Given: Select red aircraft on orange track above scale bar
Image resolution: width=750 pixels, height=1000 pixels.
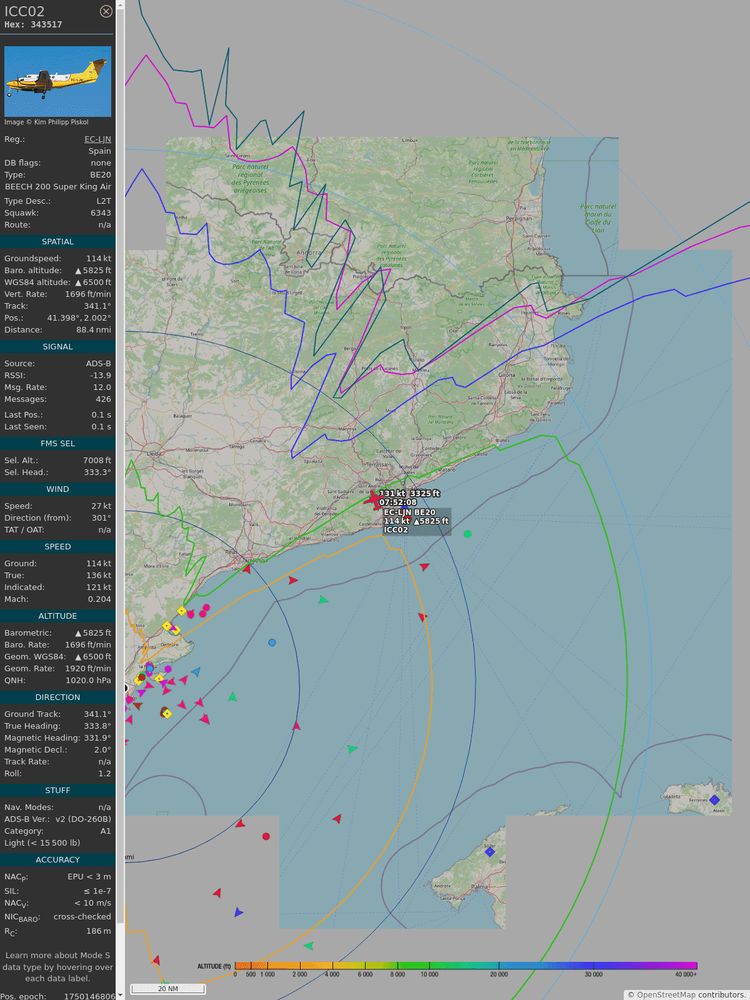Looking at the screenshot, I should (156, 960).
